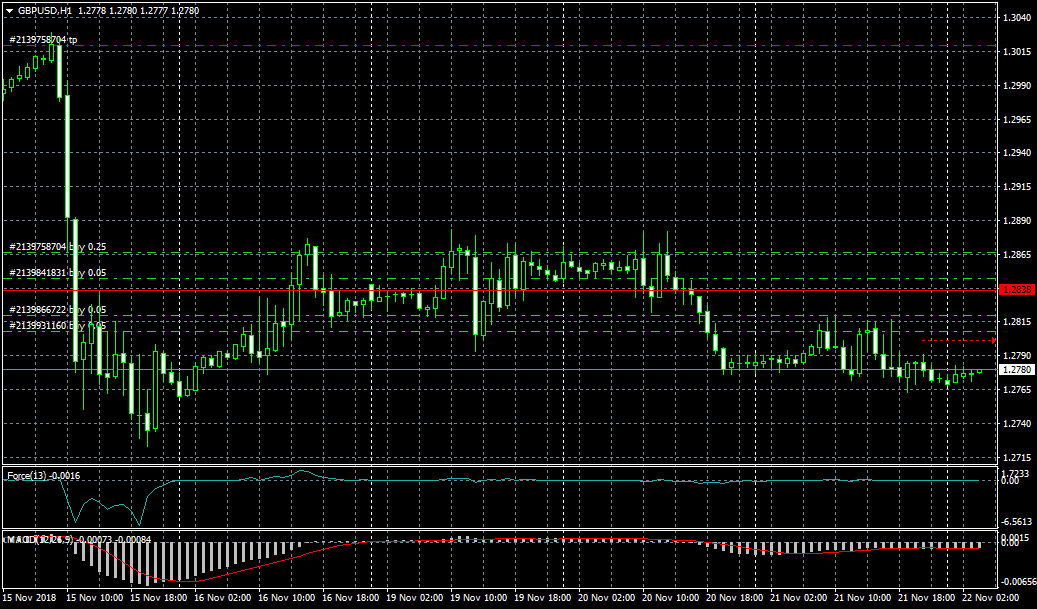Select the #2139758704 buy 0.25 order label
Image resolution: width=1037 pixels, height=609 pixels.
click(57, 246)
